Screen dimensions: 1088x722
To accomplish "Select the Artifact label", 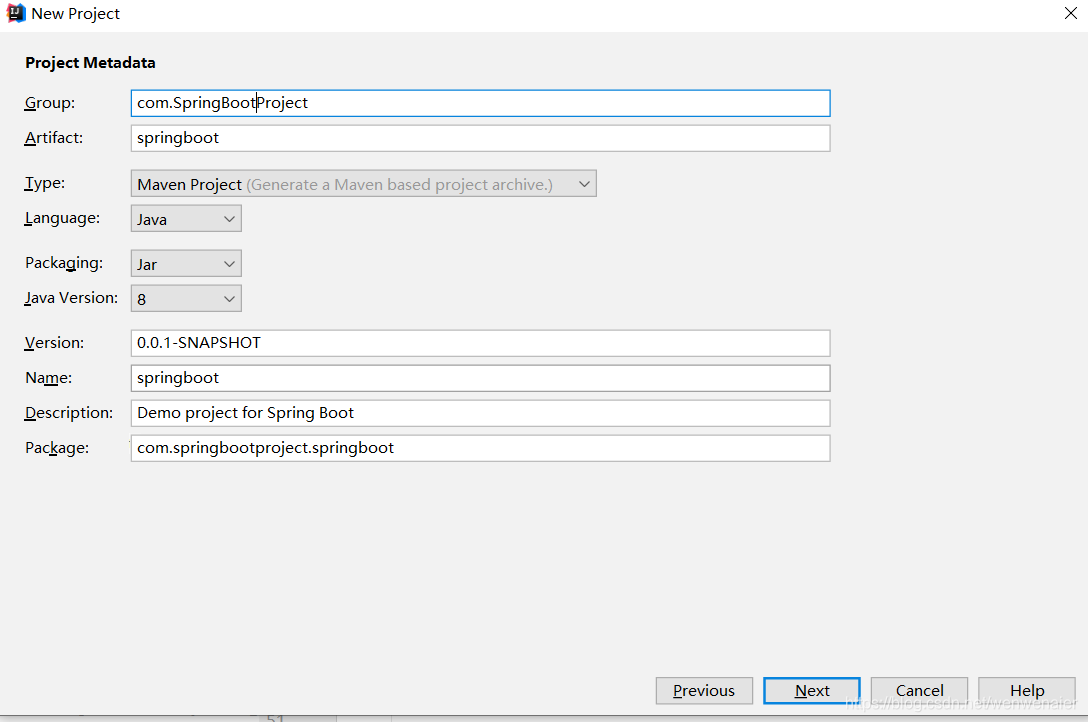I will (x=54, y=137).
